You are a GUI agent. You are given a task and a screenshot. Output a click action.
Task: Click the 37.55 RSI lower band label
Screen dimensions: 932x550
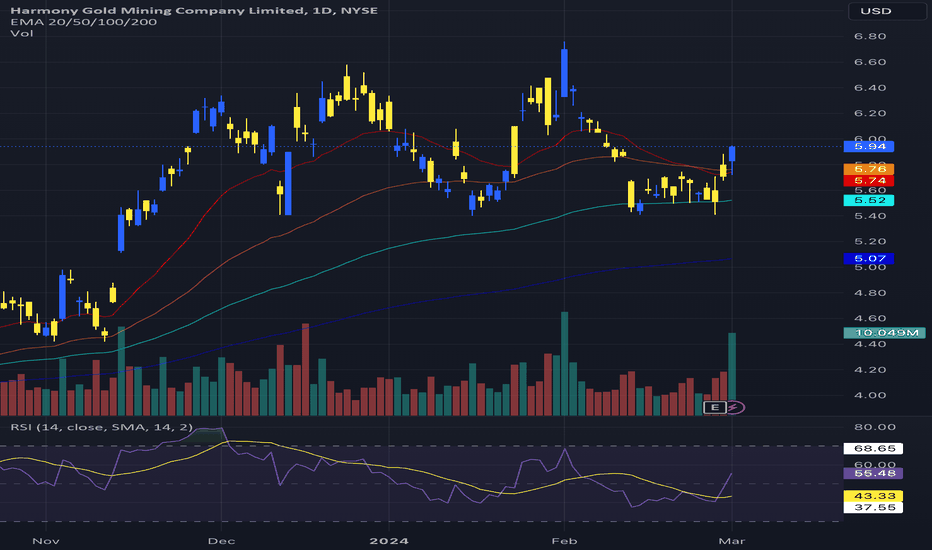coord(873,507)
